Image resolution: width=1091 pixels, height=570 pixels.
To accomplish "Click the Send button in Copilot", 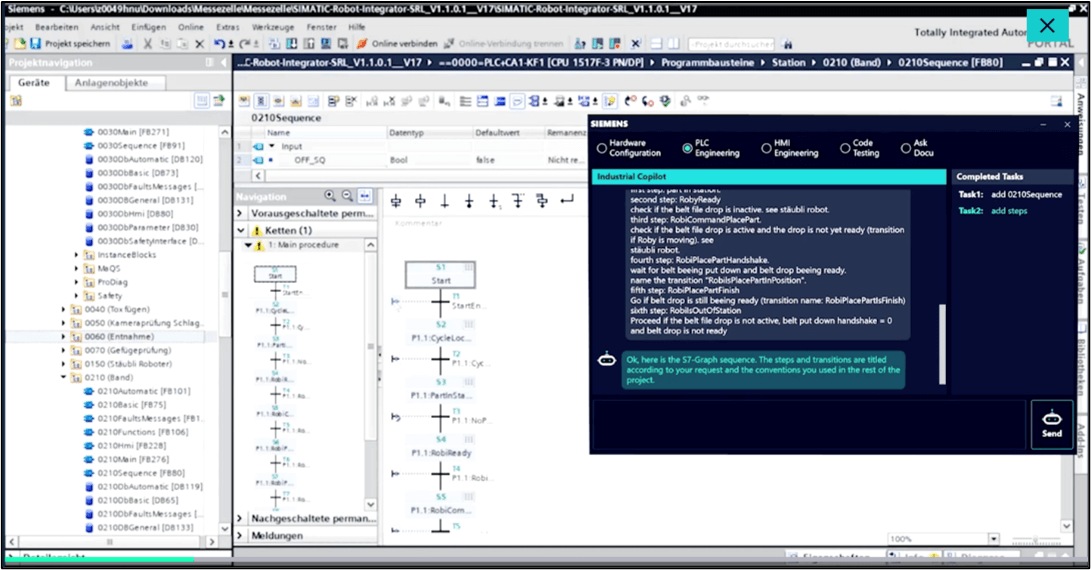I will pyautogui.click(x=1051, y=424).
